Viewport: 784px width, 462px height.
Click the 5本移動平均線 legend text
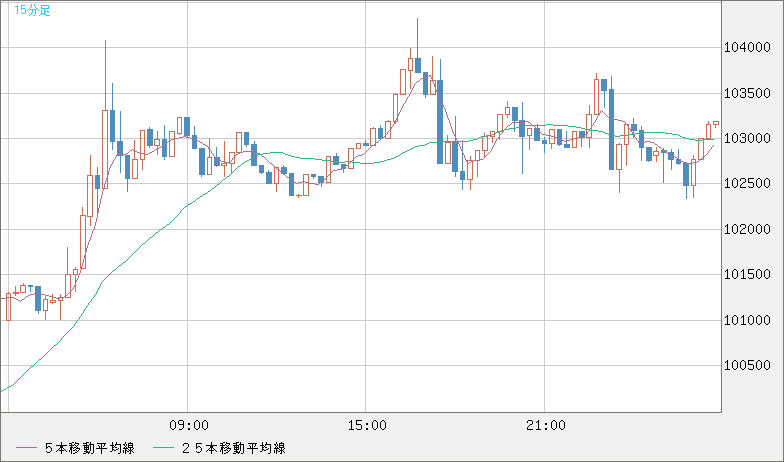[90, 448]
